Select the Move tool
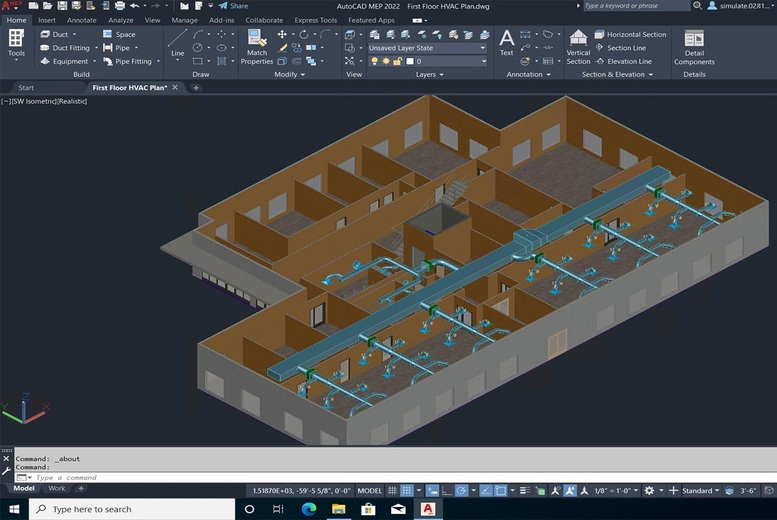 coord(282,34)
